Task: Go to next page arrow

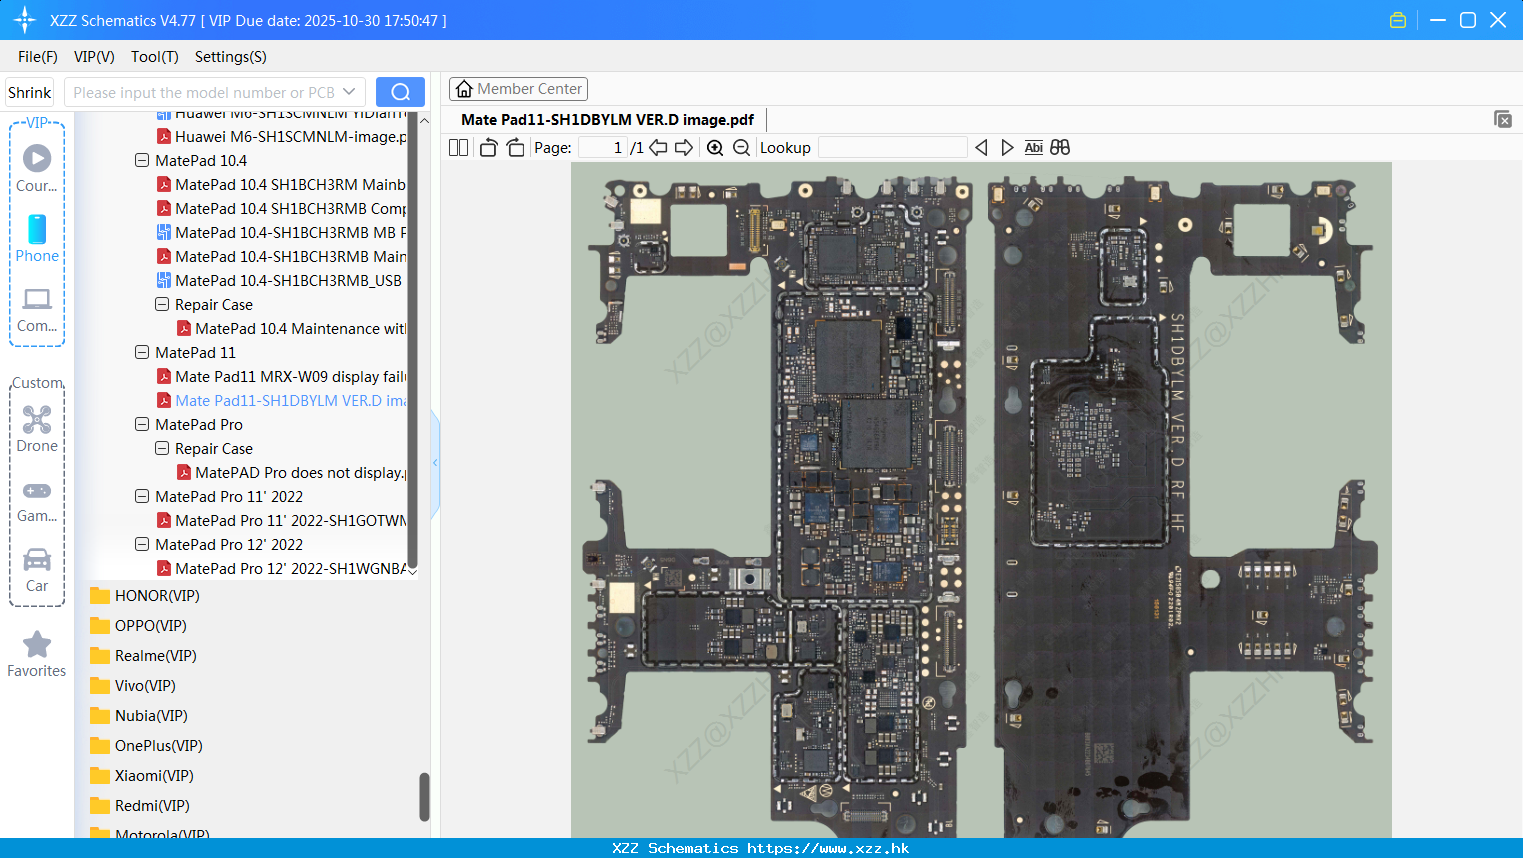Action: tap(684, 147)
